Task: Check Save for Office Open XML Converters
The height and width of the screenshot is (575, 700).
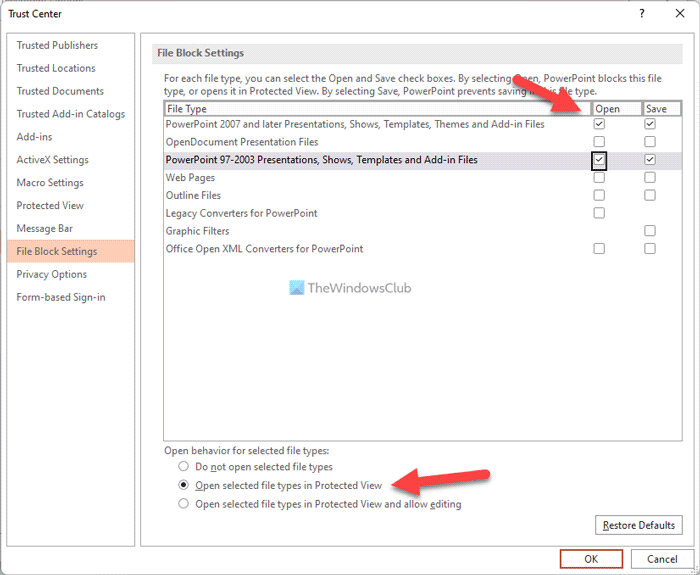Action: (650, 248)
